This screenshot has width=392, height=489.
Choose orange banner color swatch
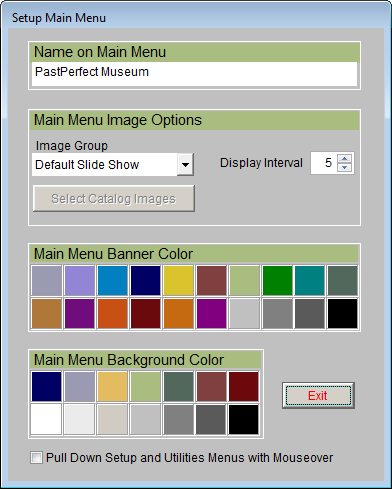pyautogui.click(x=178, y=314)
